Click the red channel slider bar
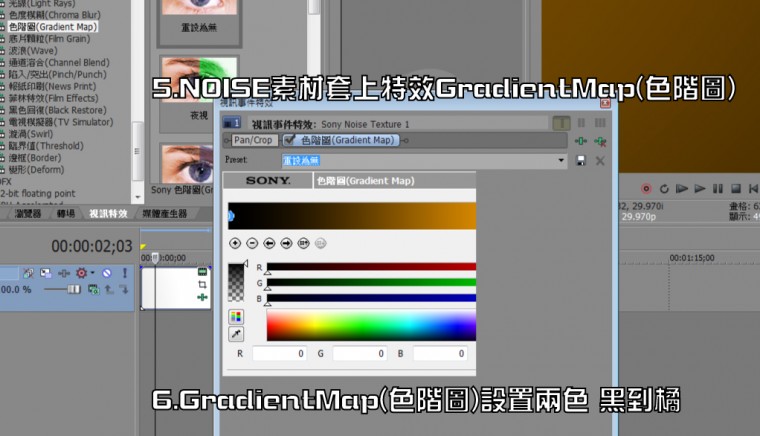The image size is (760, 436). (x=371, y=267)
